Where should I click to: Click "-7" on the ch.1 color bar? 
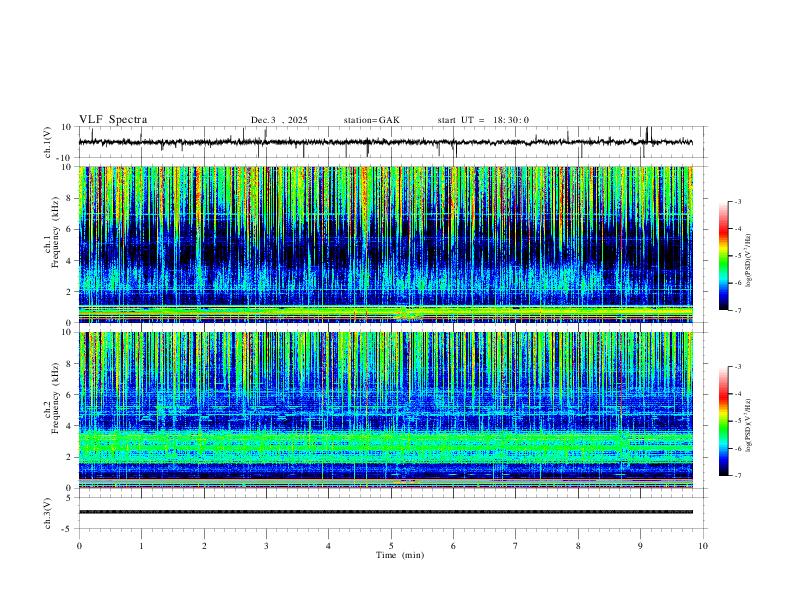pyautogui.click(x=737, y=311)
